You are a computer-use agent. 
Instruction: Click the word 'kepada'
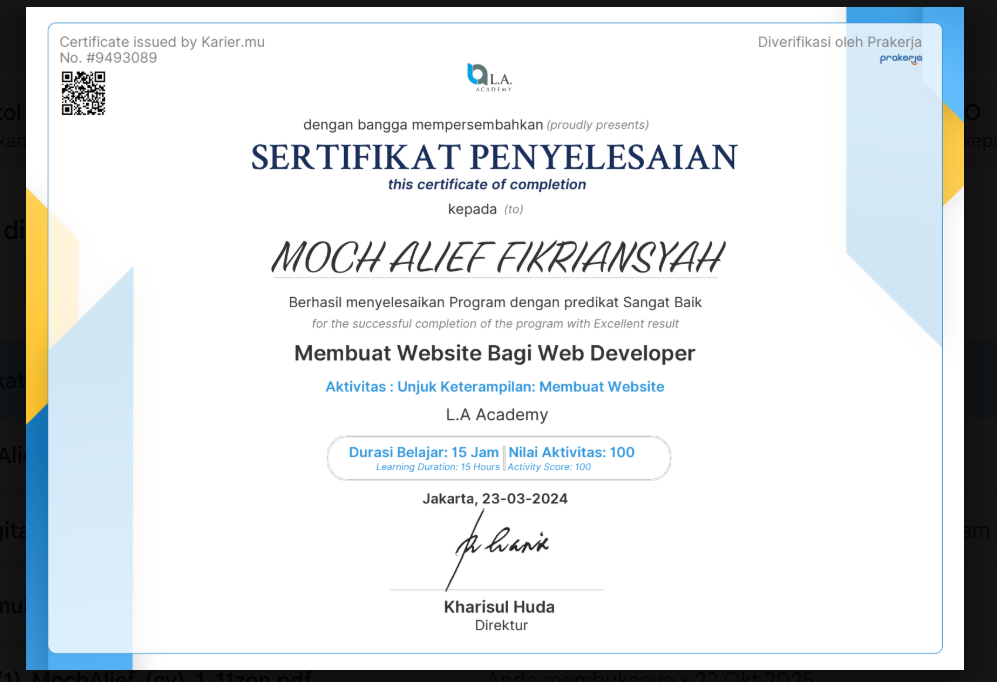472,209
